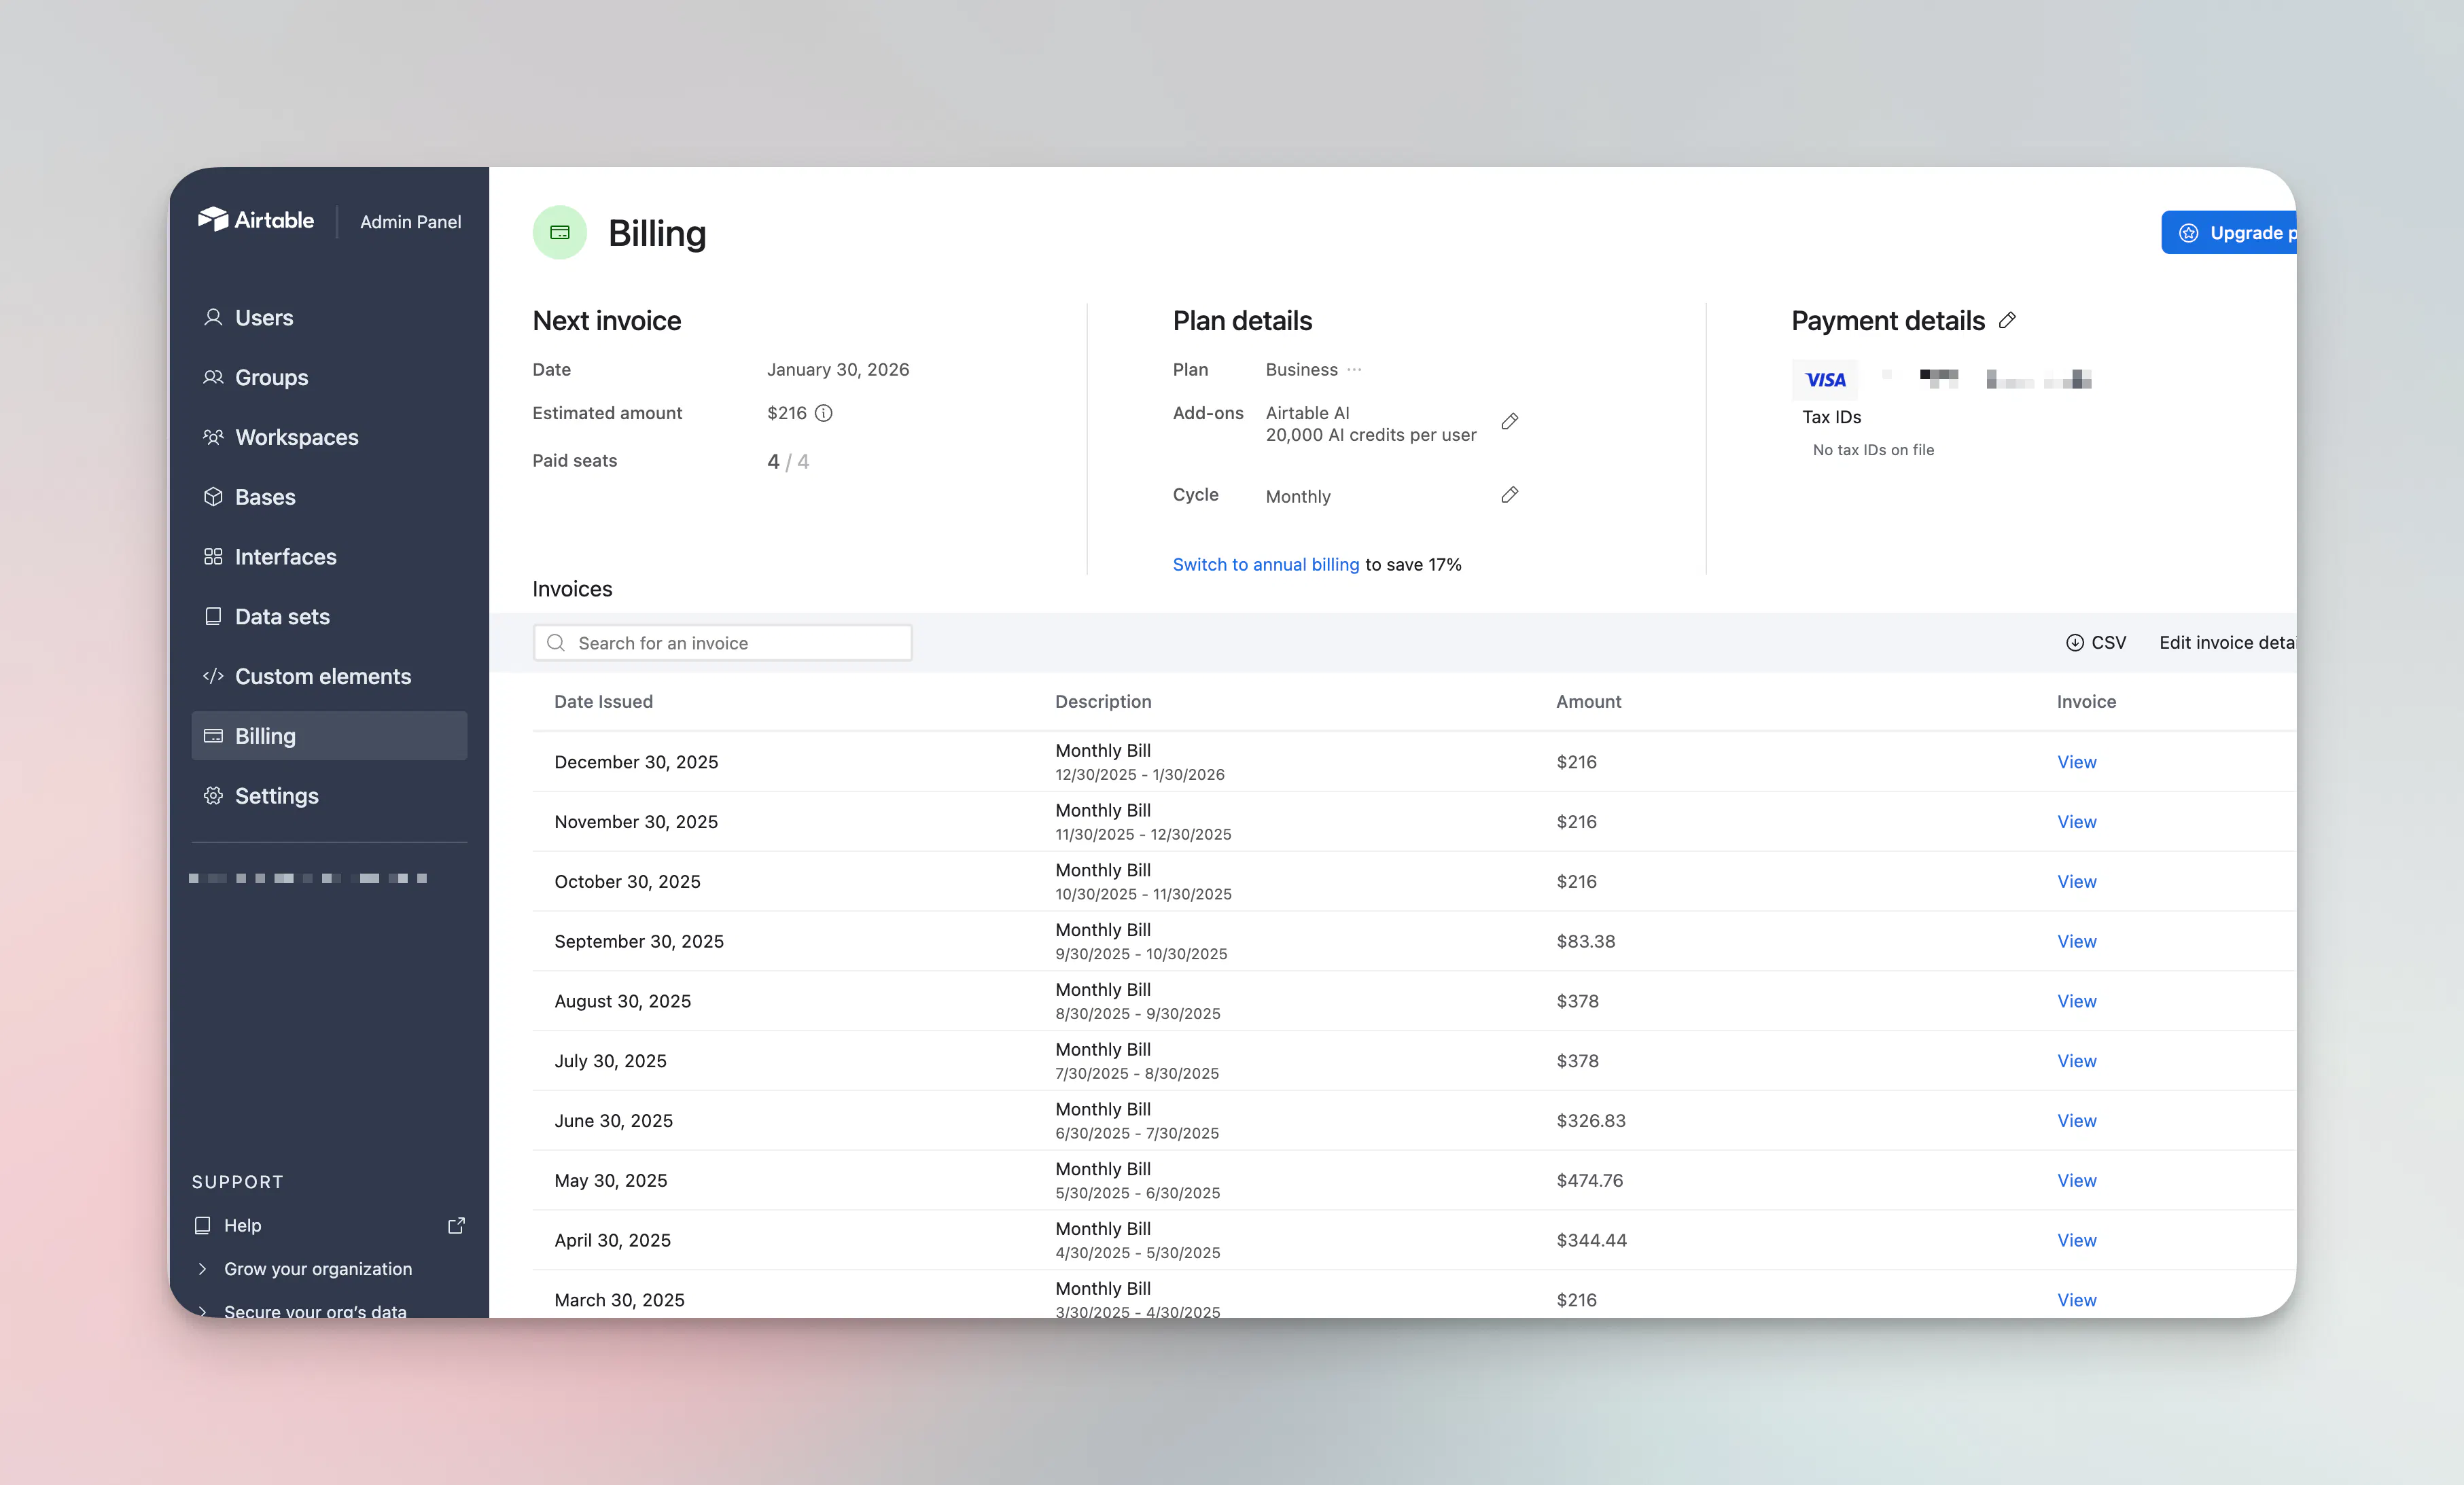
Task: Edit the Airtable AI add-on pencil
Action: pyautogui.click(x=1510, y=422)
